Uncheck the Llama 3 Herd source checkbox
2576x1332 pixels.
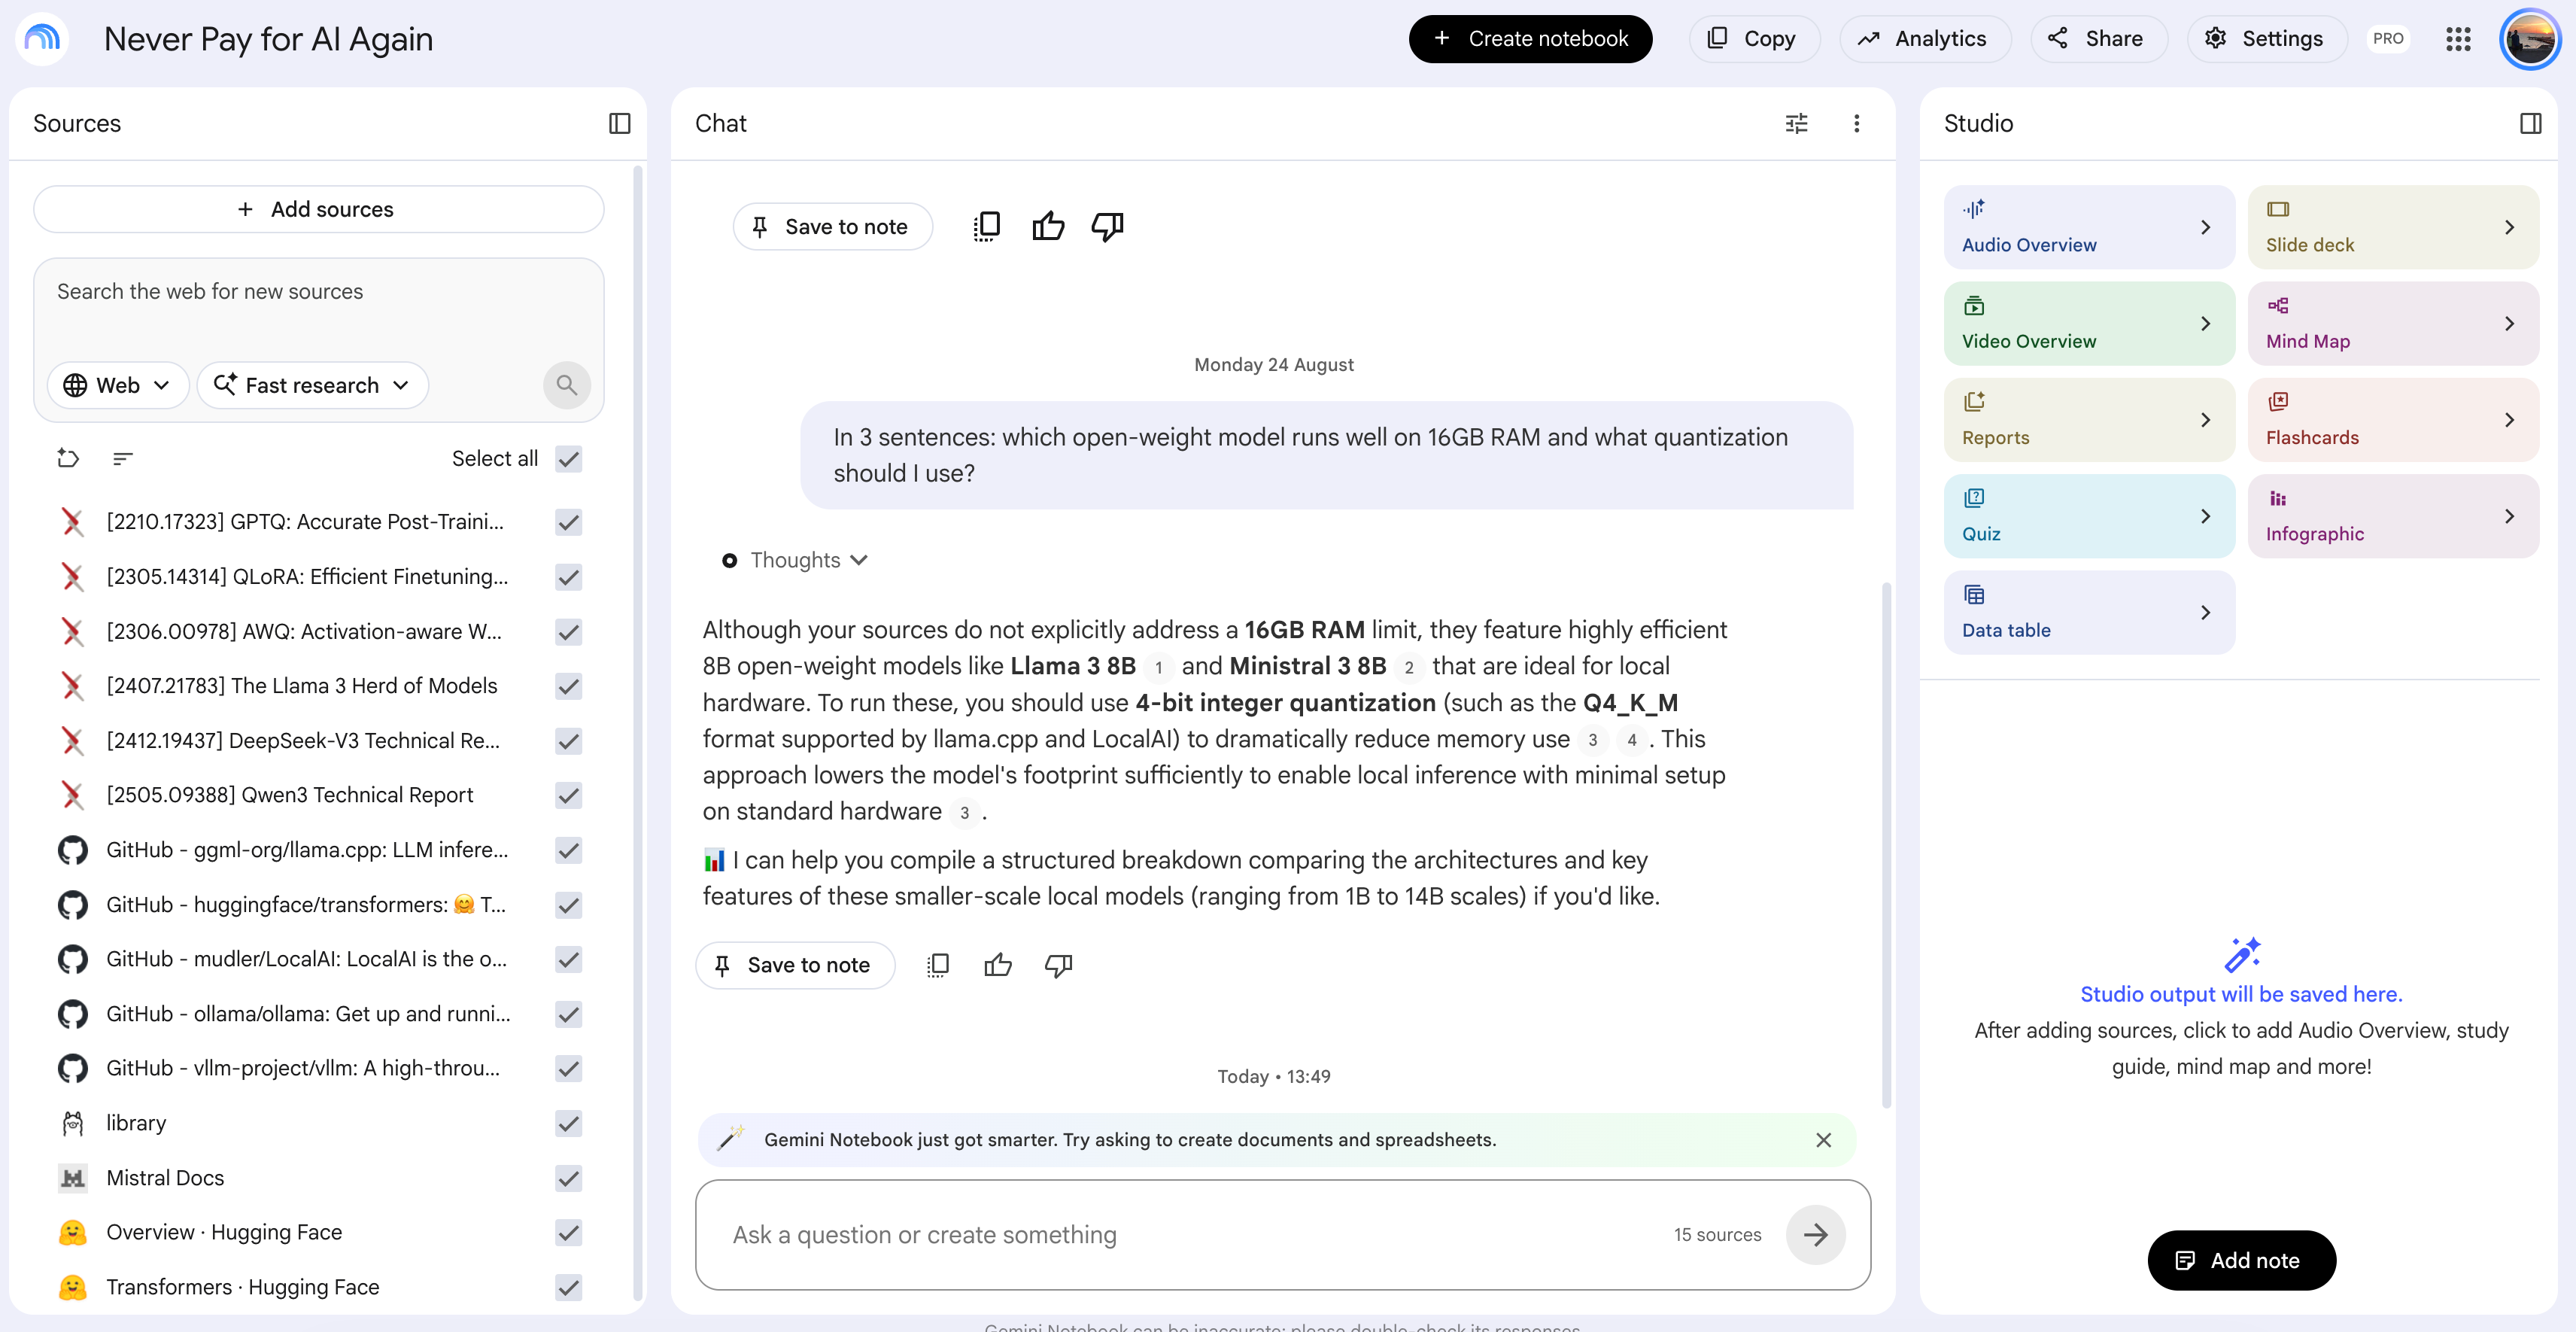pyautogui.click(x=568, y=686)
